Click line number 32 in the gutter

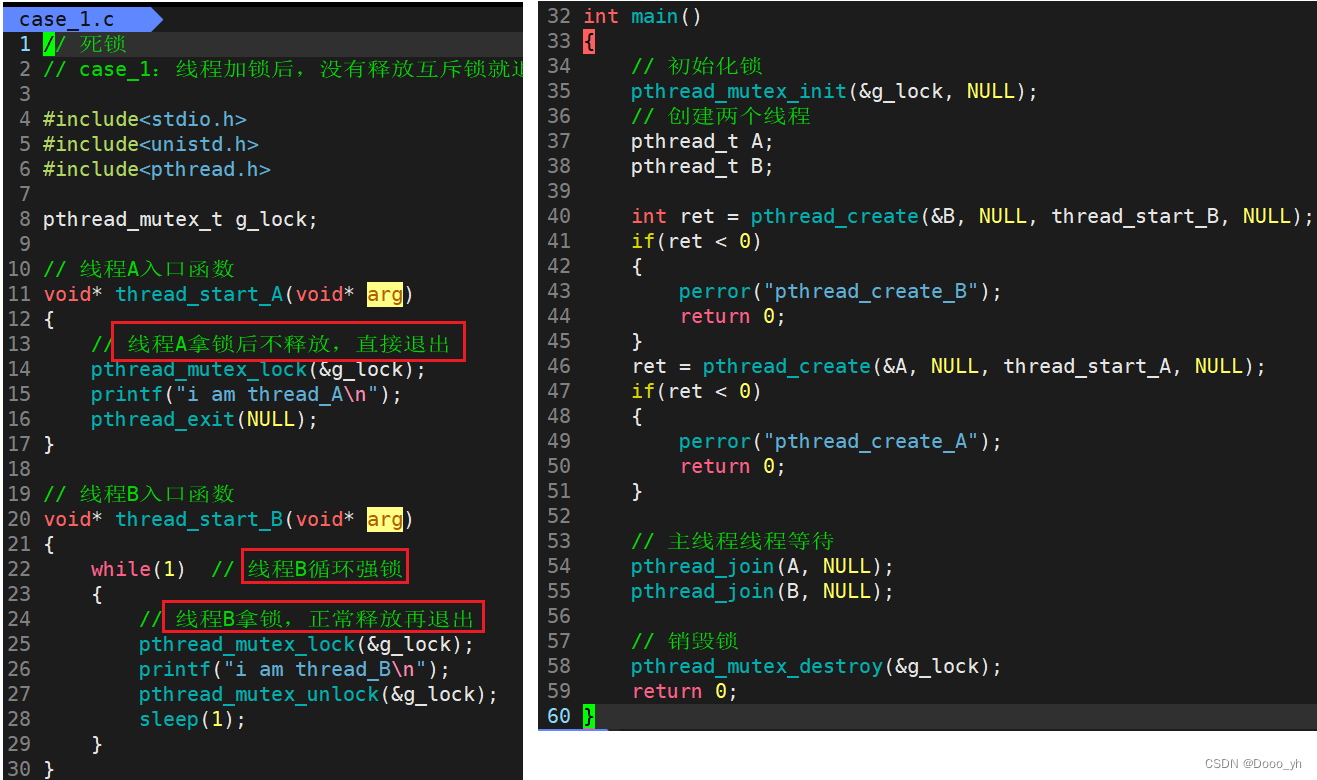click(x=559, y=16)
